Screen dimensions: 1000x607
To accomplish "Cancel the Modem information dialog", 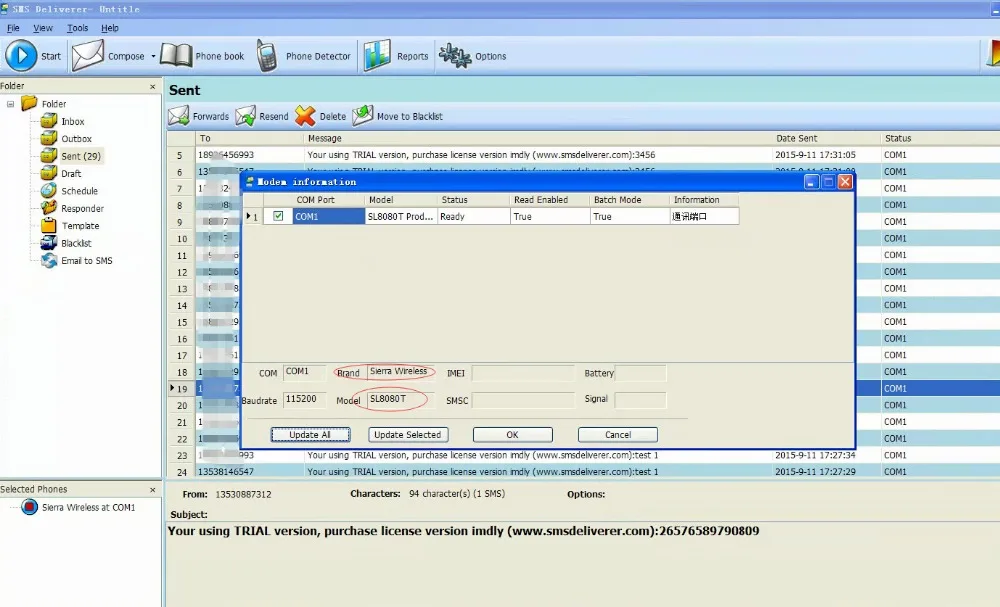I will (x=617, y=435).
